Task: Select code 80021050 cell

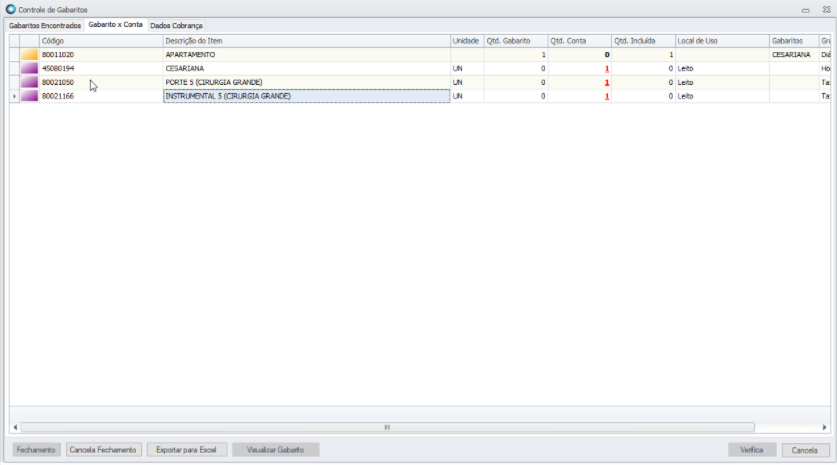Action: [x=101, y=82]
